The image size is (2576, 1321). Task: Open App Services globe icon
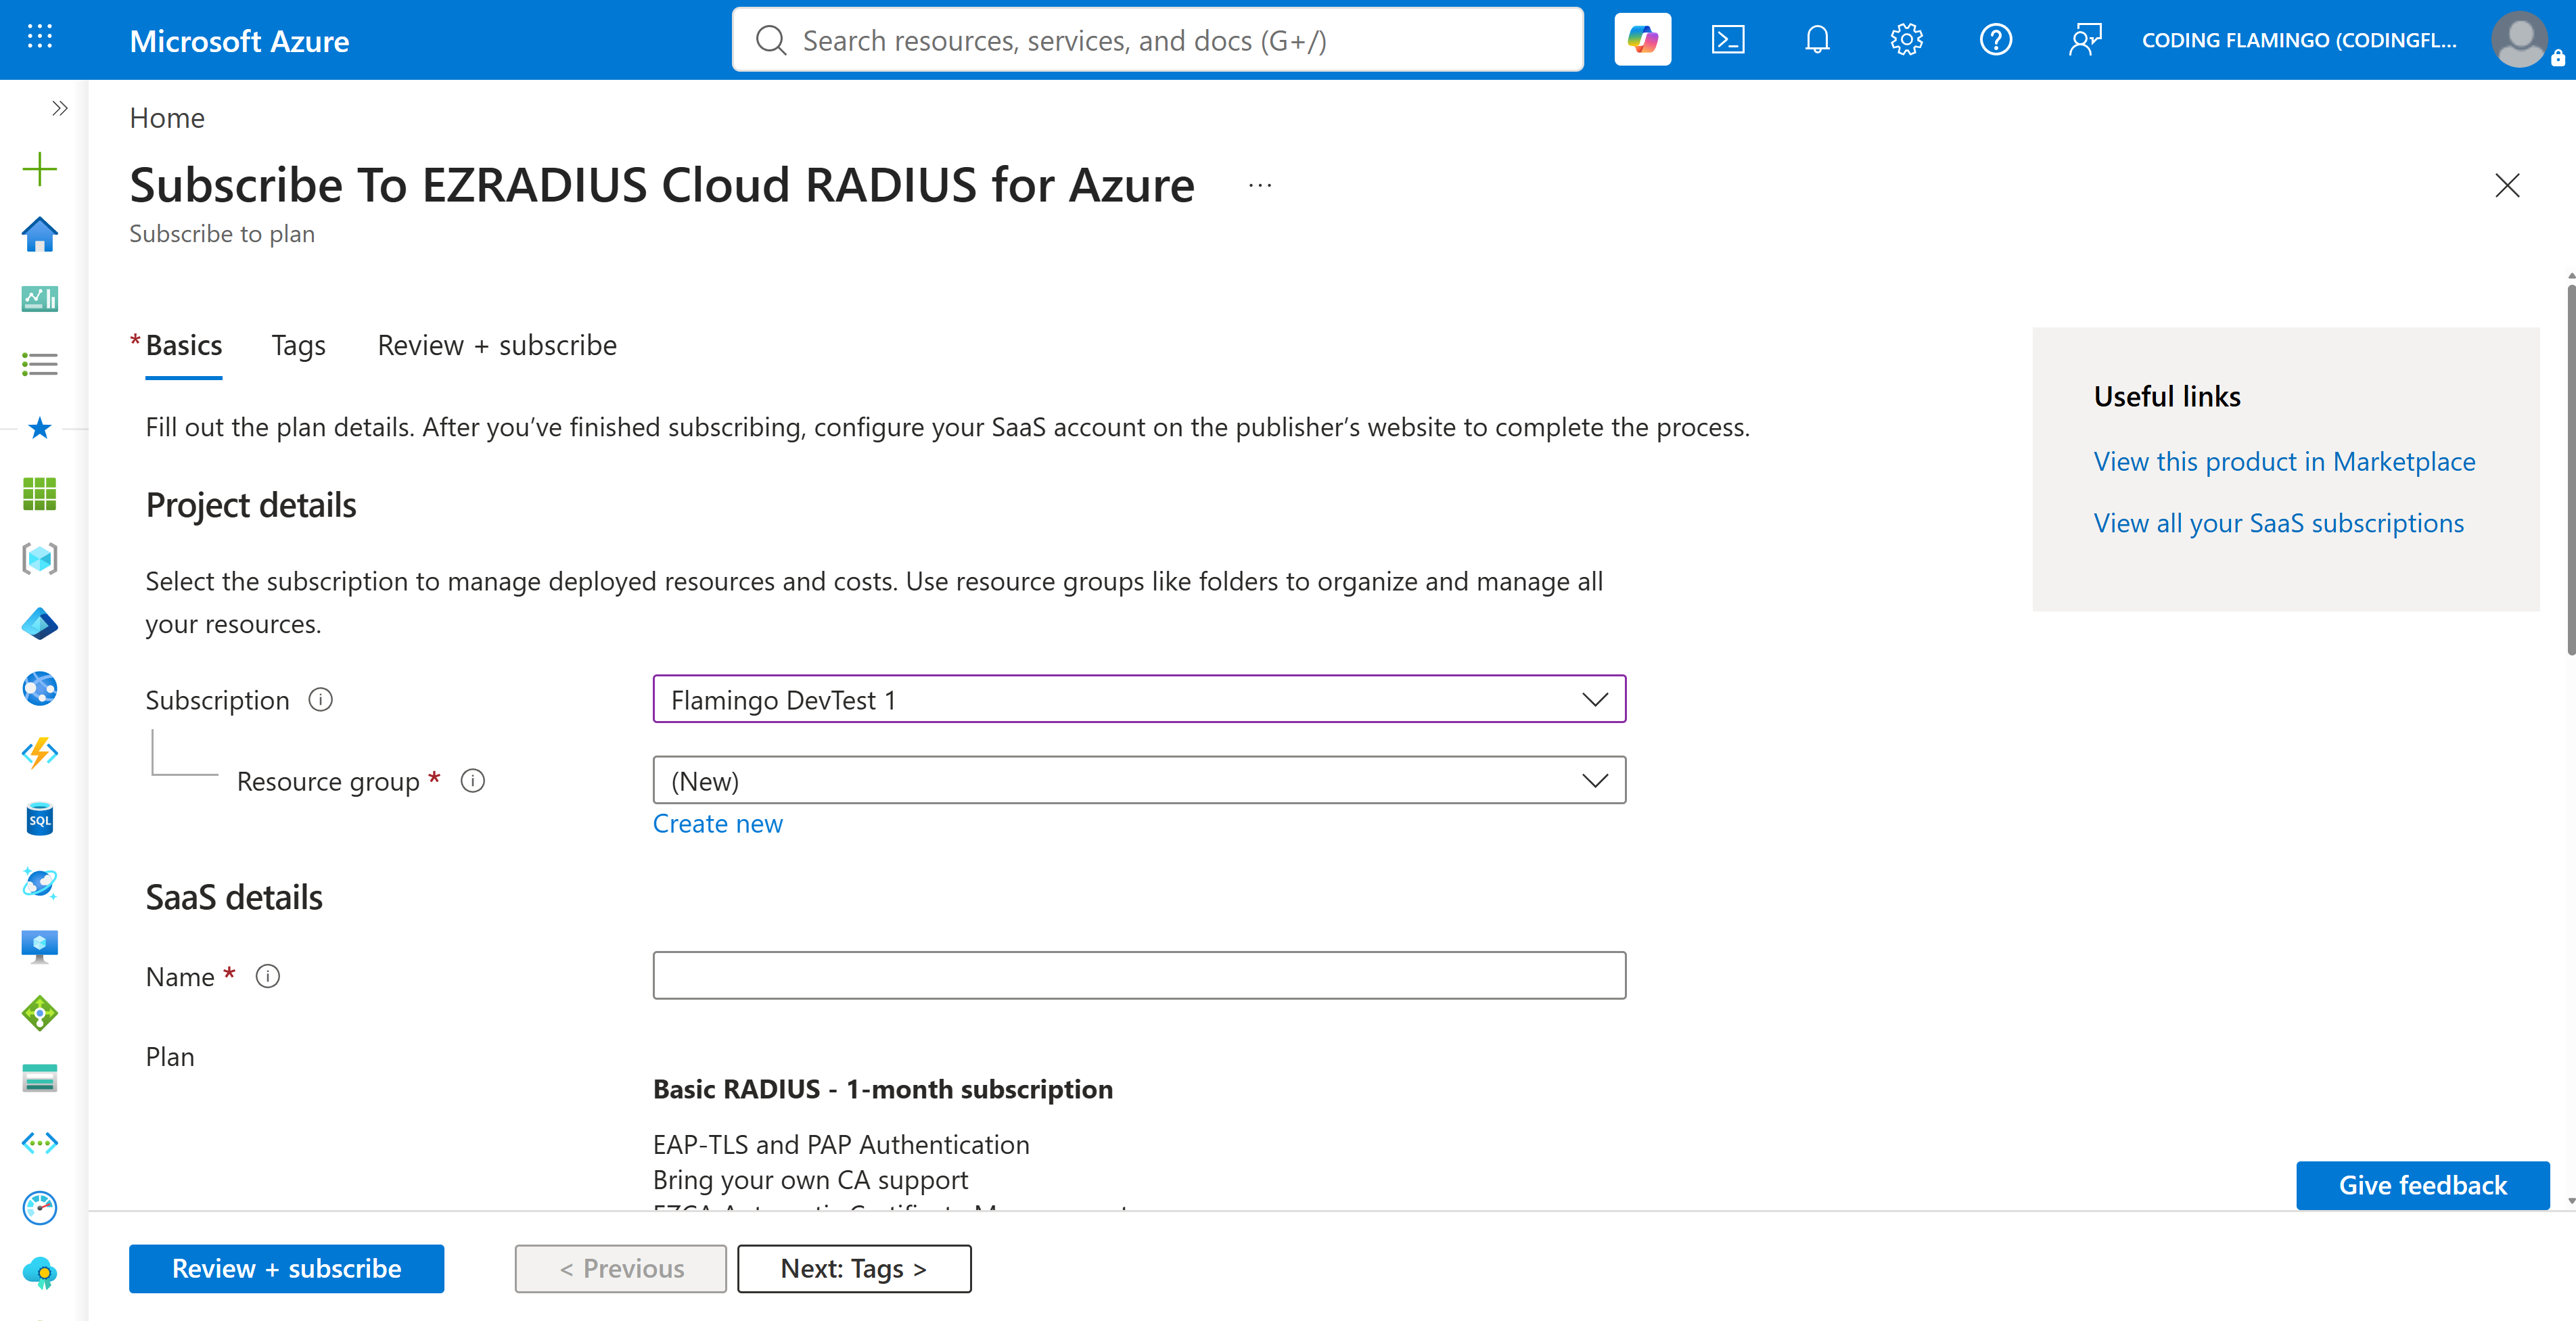coord(40,689)
